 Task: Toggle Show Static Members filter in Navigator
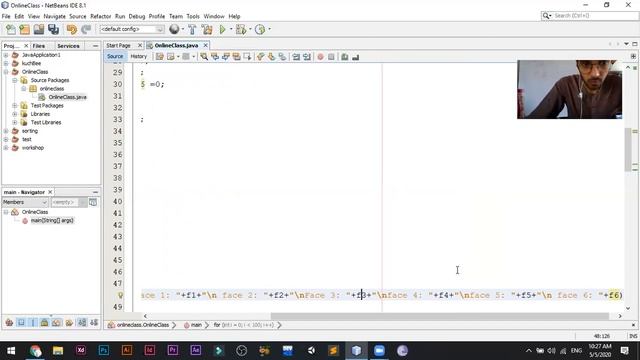point(33,322)
